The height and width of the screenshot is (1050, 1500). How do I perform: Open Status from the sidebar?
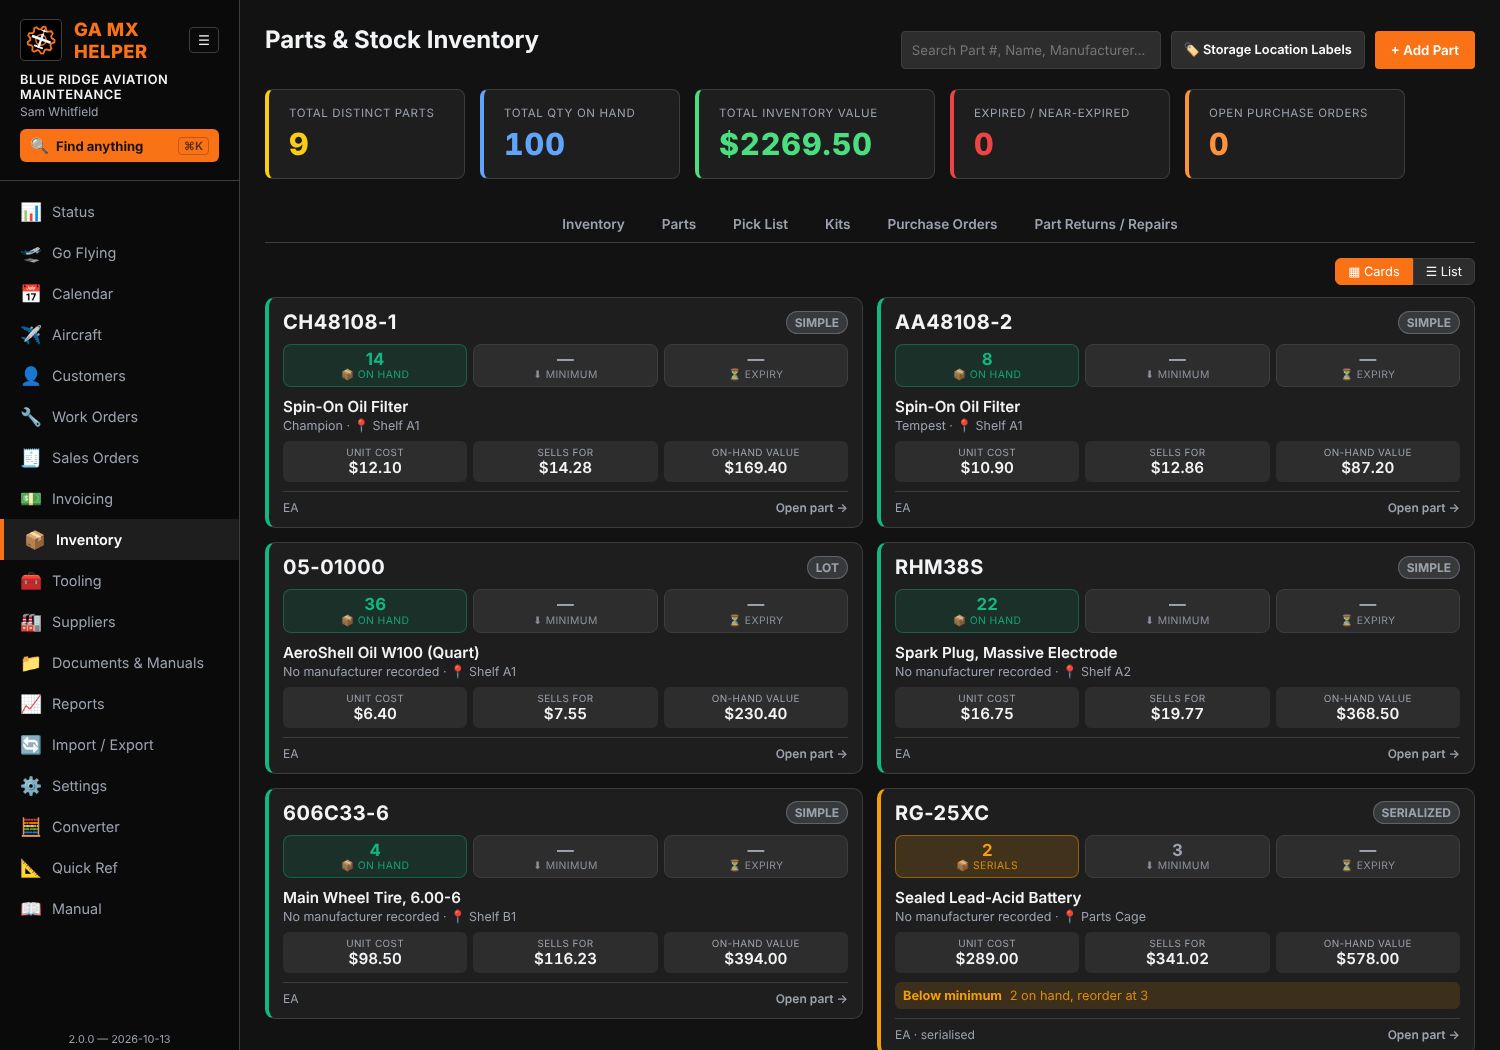120,212
